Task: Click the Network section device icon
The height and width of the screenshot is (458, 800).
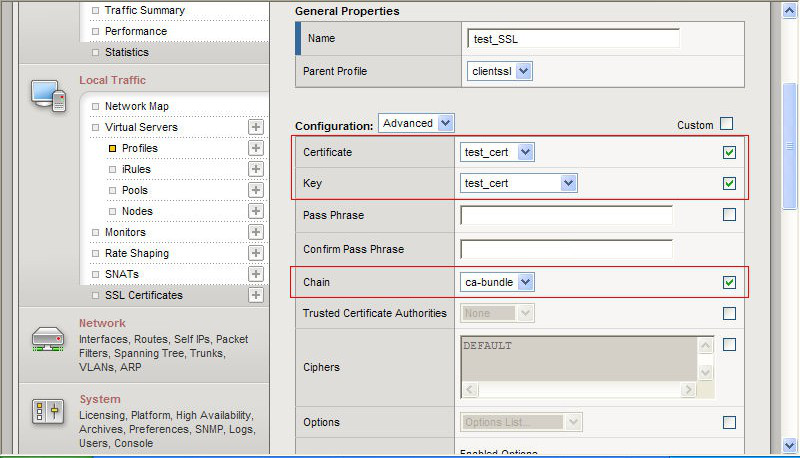Action: coord(48,340)
